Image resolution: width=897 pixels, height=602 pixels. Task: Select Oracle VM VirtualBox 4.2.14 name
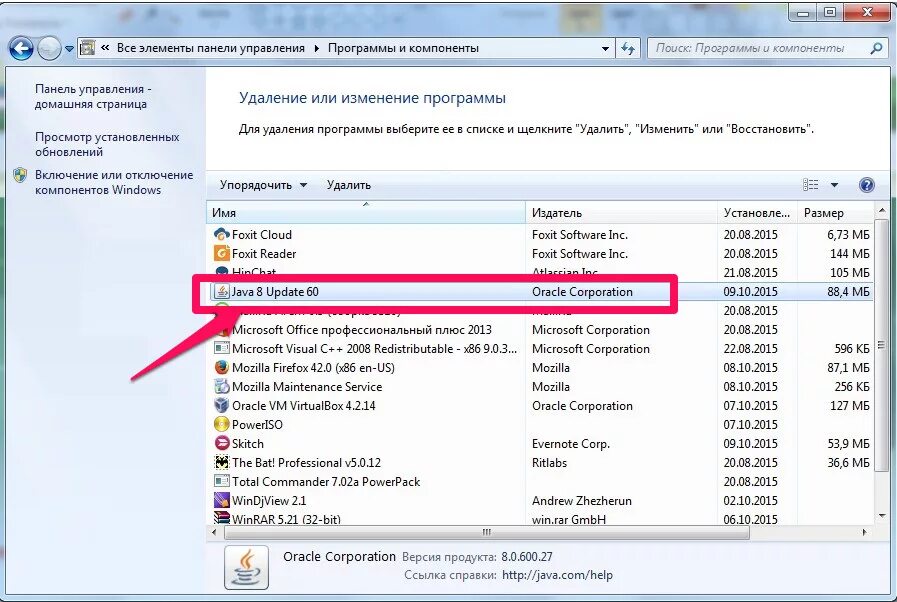click(x=304, y=406)
